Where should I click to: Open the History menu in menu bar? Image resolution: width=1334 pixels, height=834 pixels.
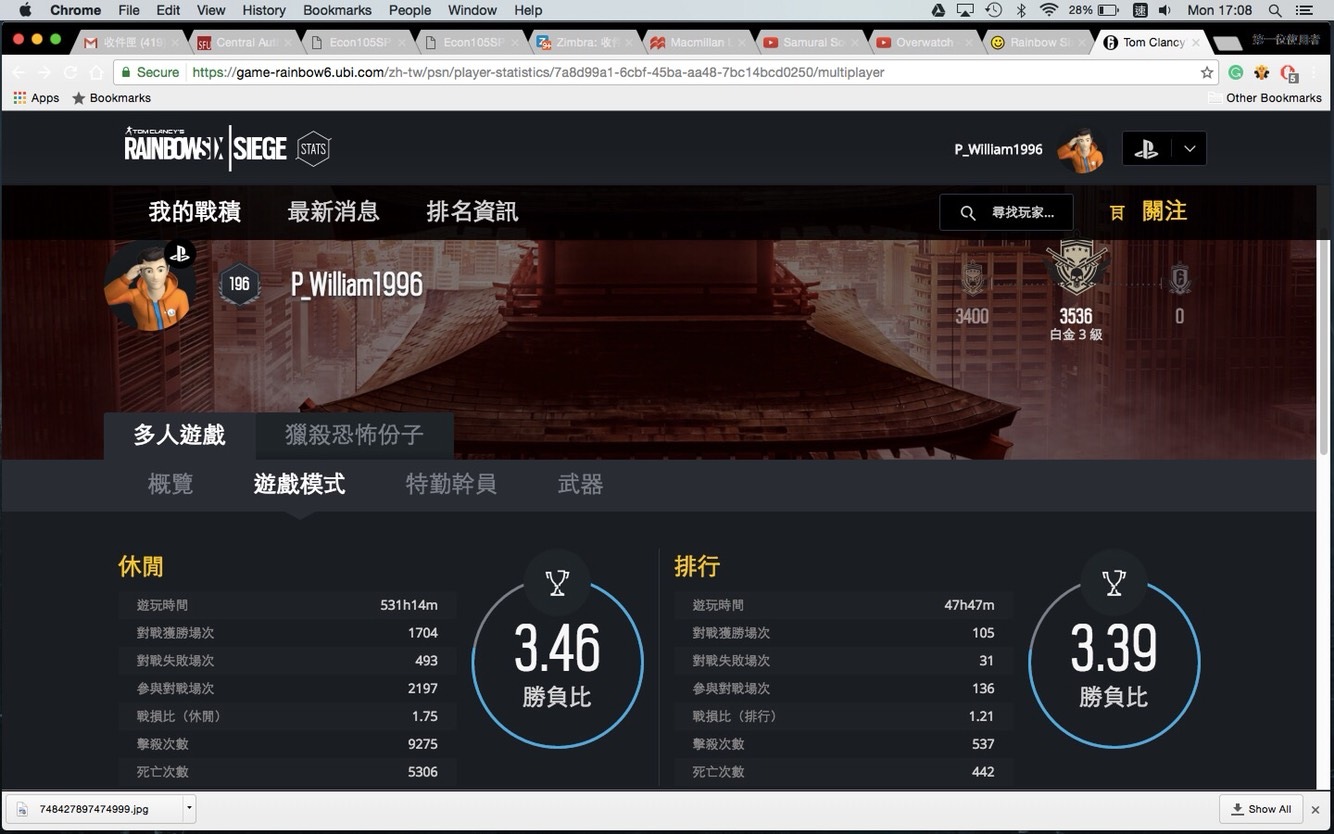[x=264, y=10]
